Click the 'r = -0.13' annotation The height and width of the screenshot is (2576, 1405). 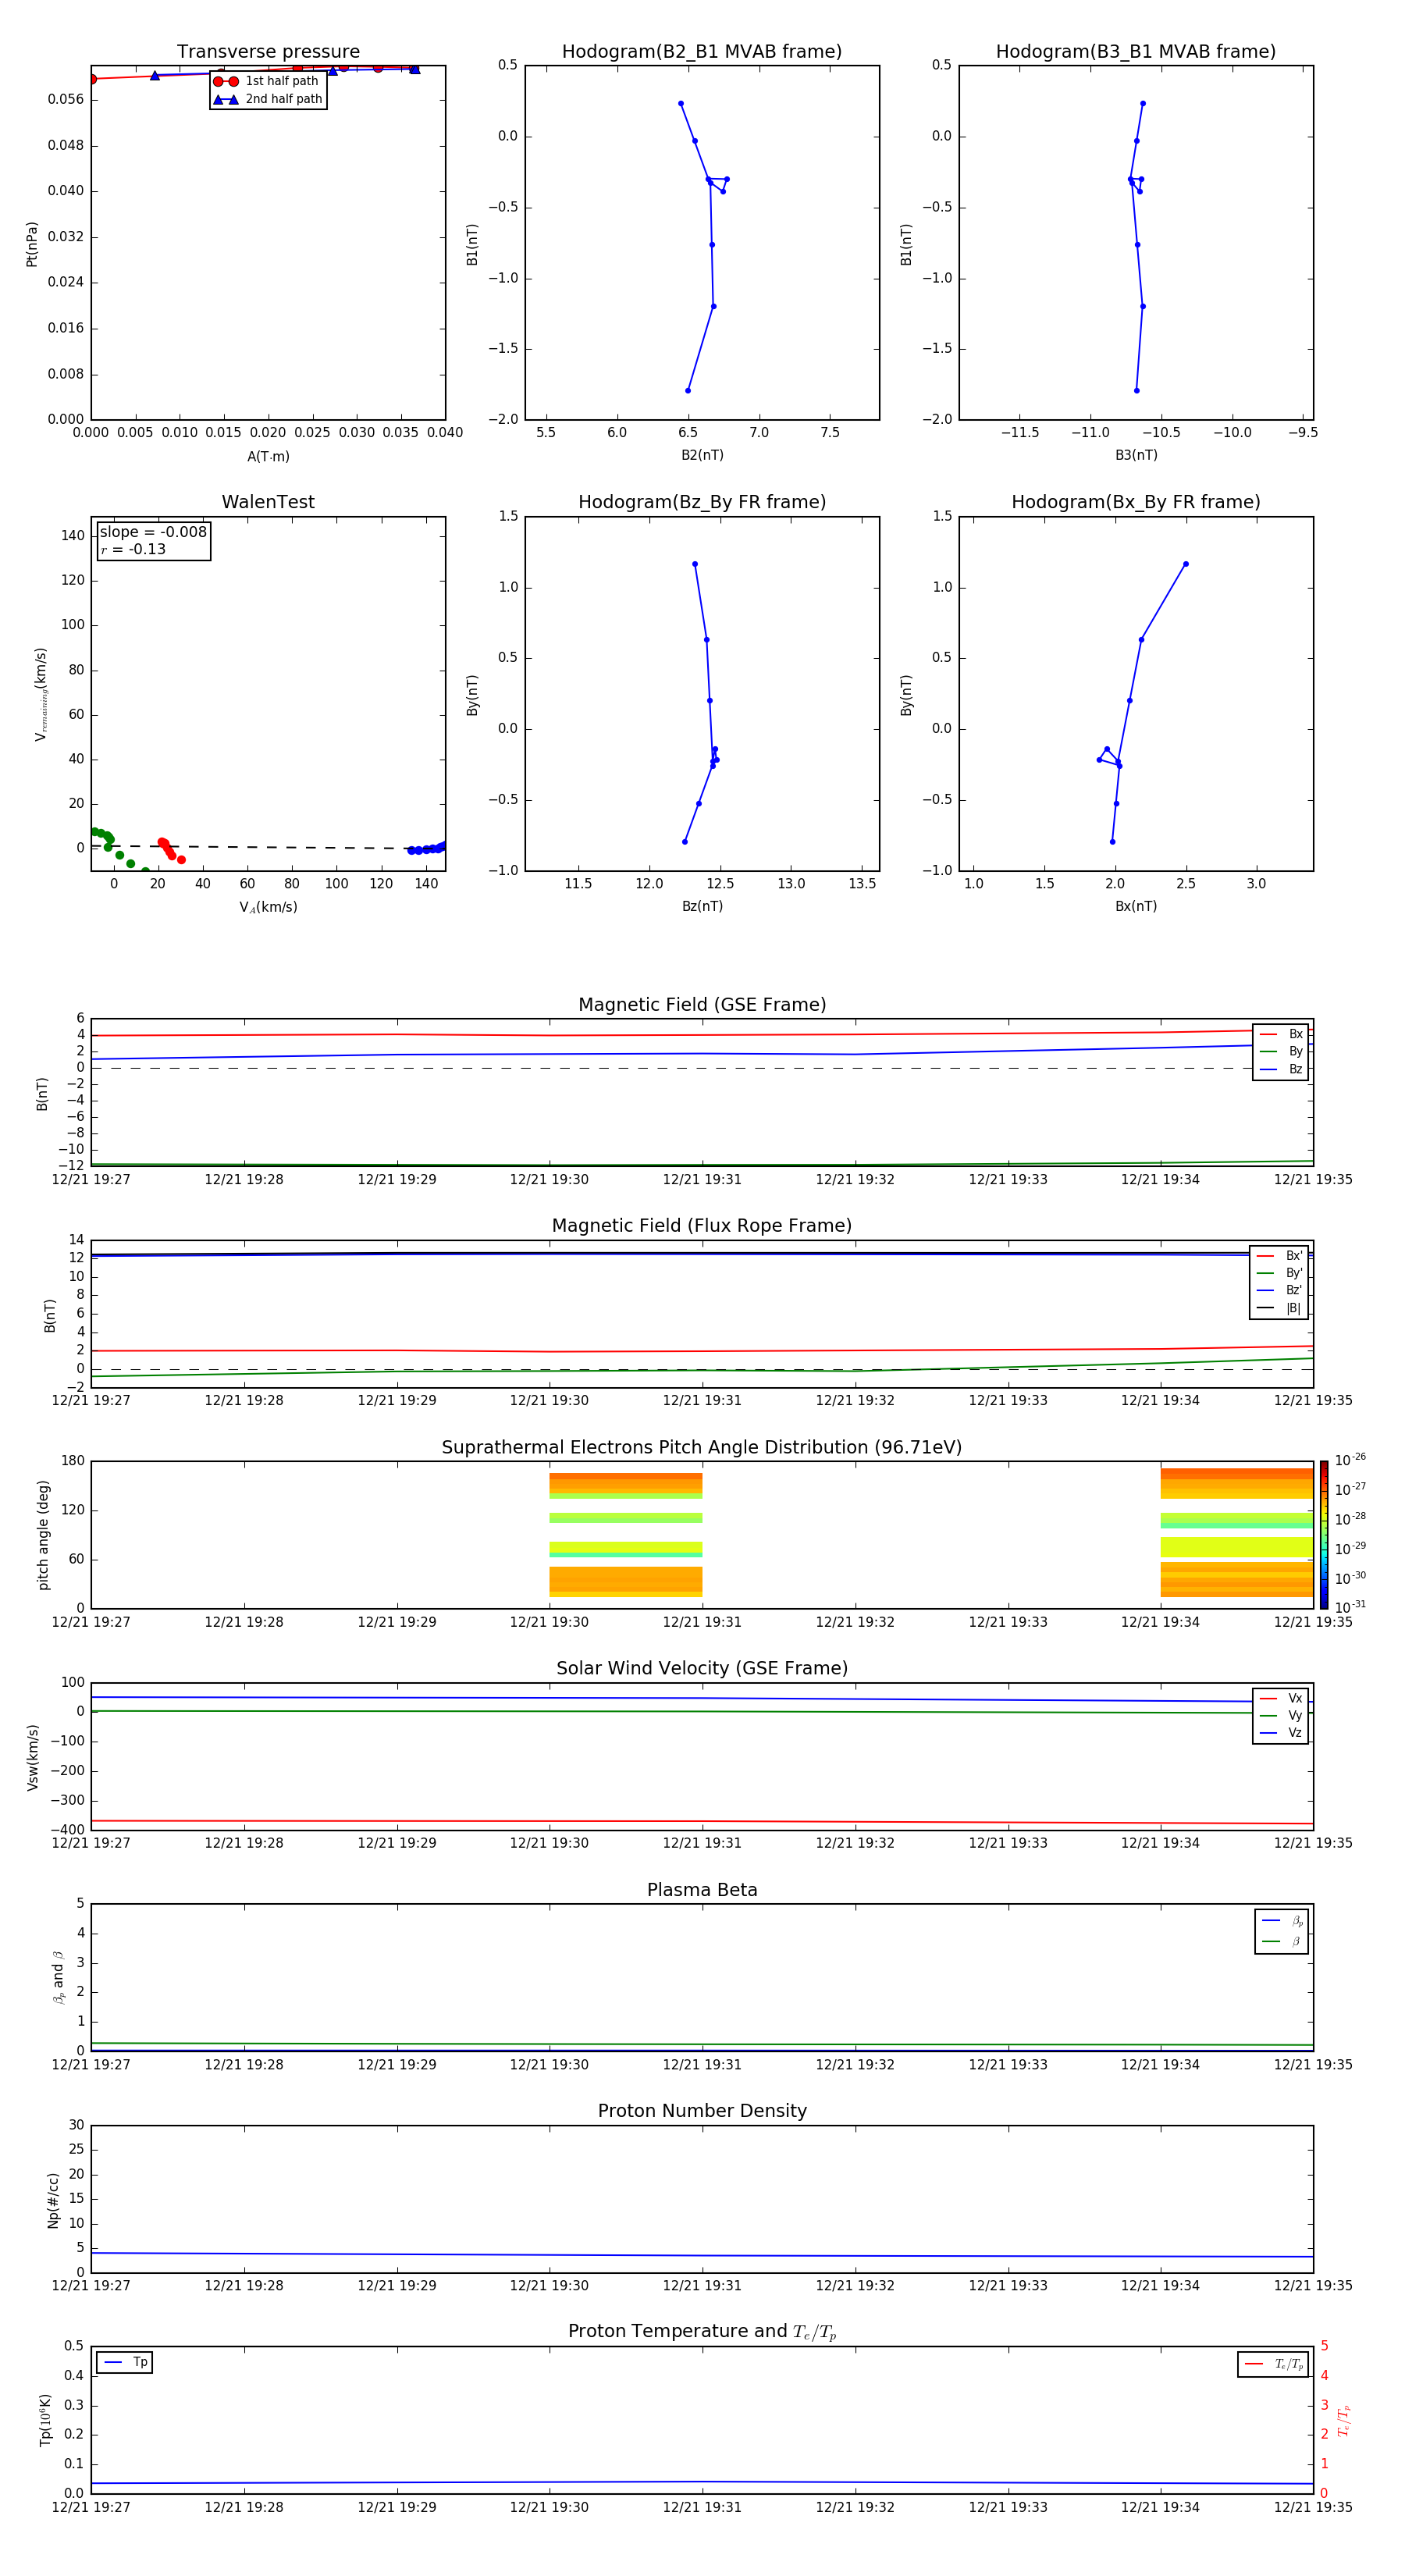tap(133, 549)
